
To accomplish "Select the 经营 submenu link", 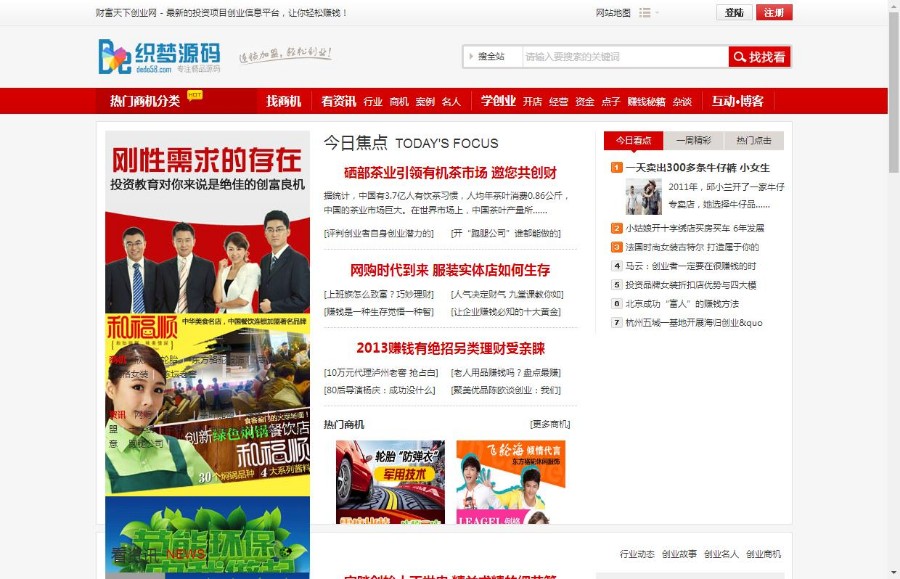I will coord(558,102).
